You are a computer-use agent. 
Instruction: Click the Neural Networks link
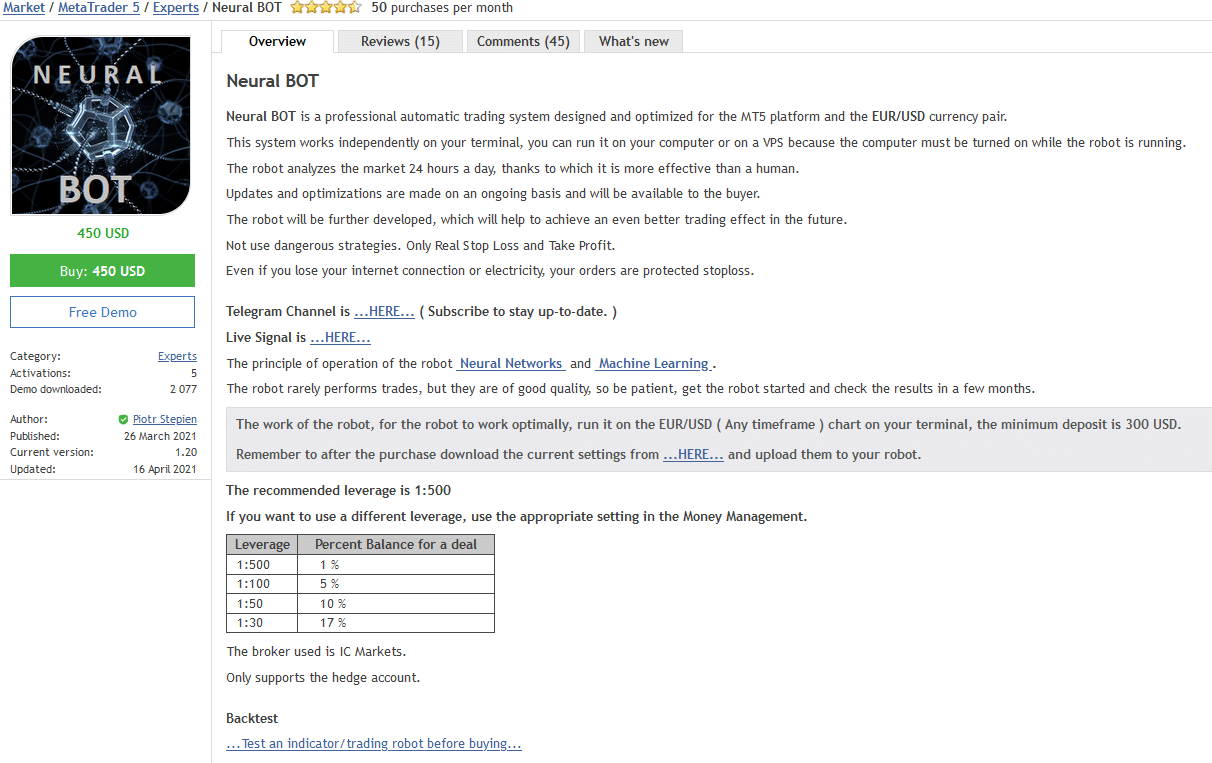coord(511,364)
